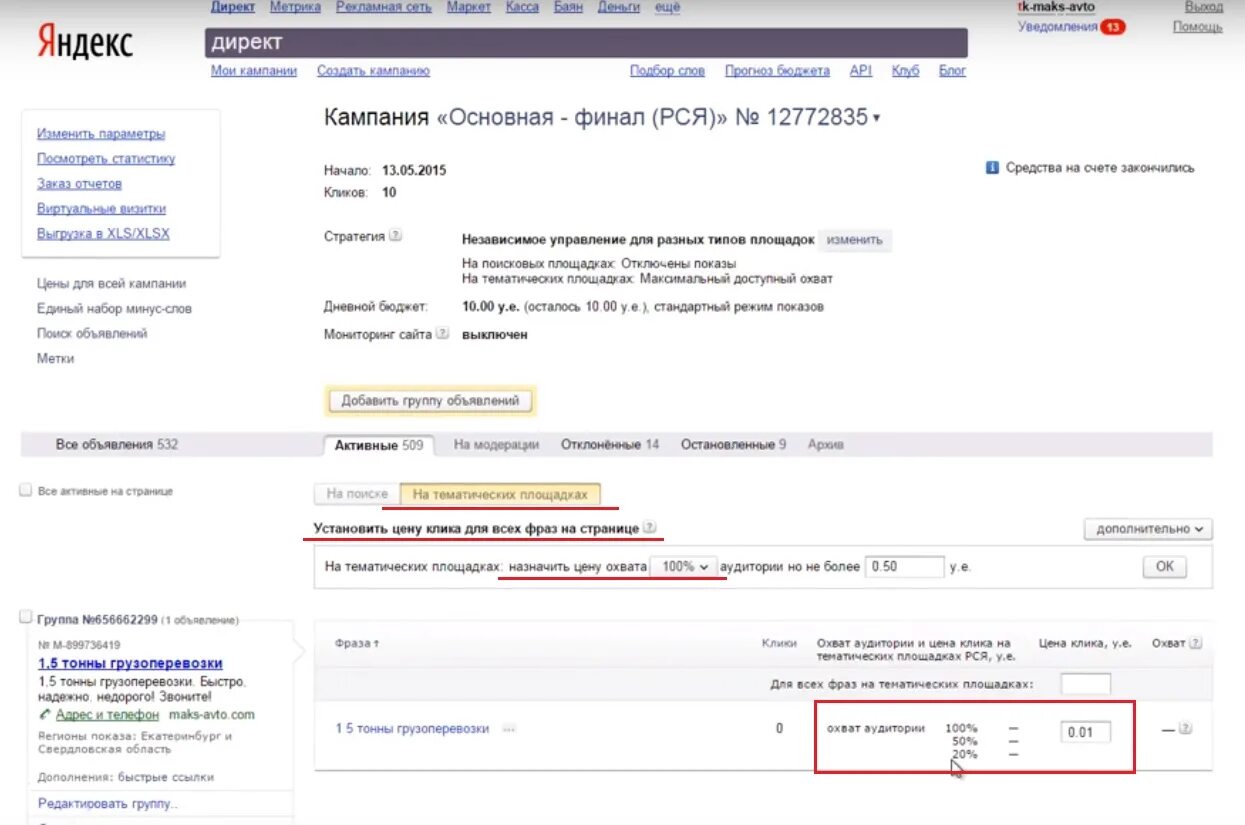Click Цены для всей кампании
1245x825 pixels.
coord(111,284)
